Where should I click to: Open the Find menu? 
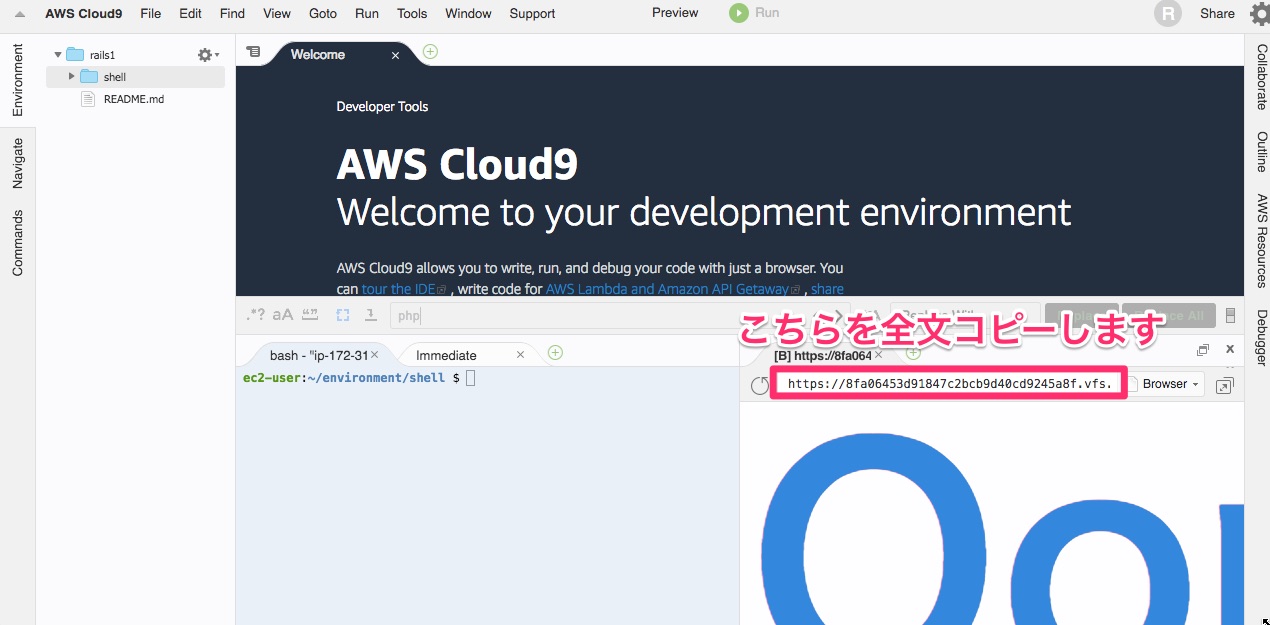click(232, 13)
